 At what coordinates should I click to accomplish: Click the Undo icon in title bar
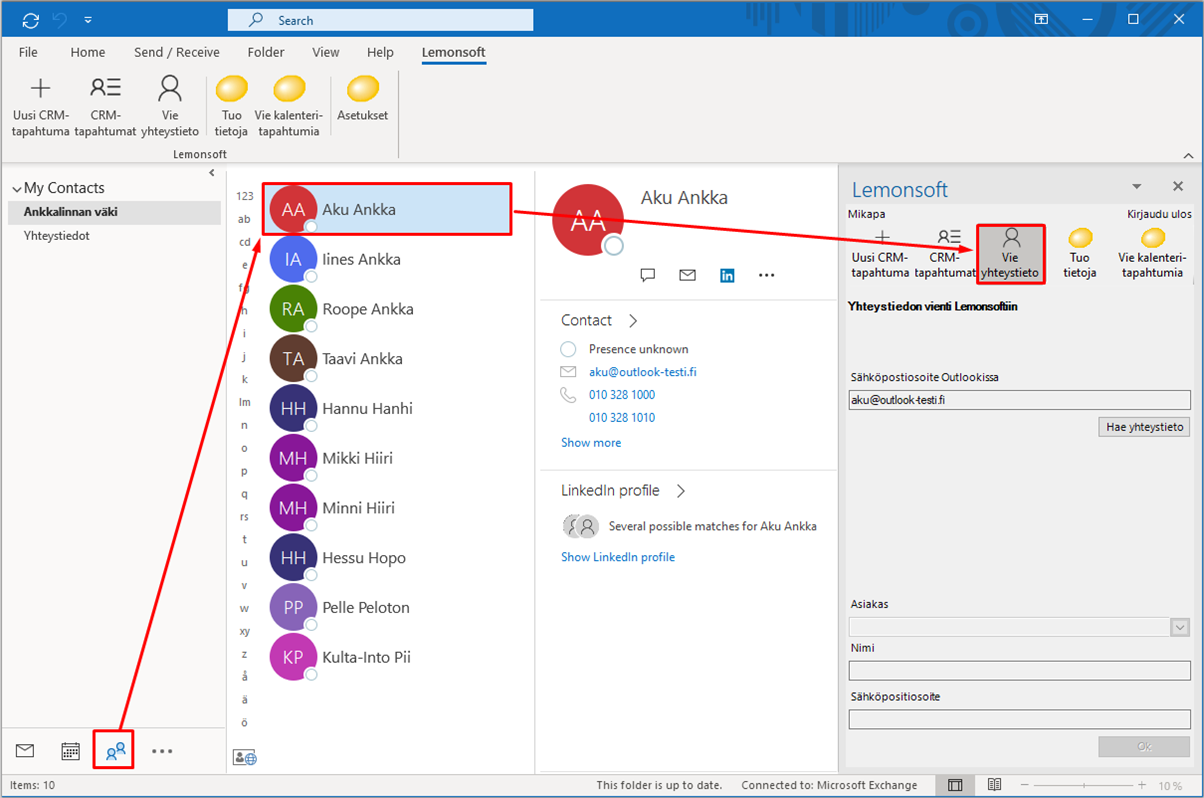(61, 19)
